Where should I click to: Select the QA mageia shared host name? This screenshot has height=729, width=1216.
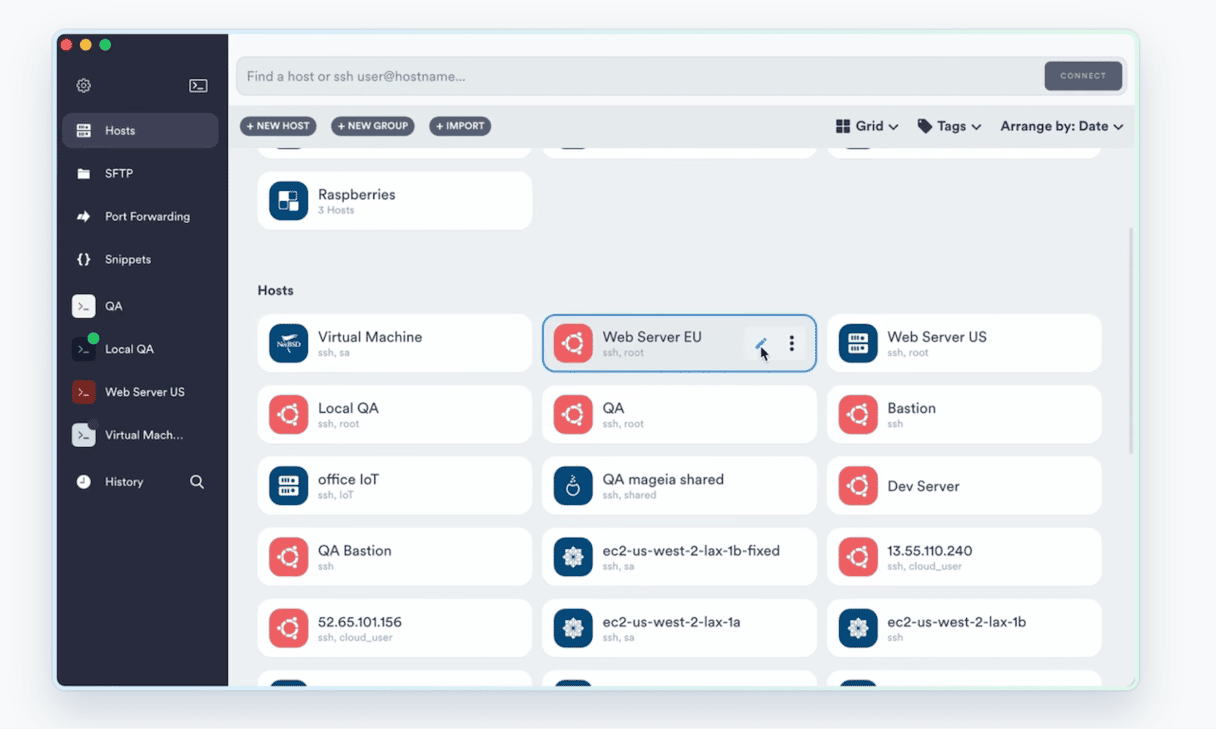663,480
